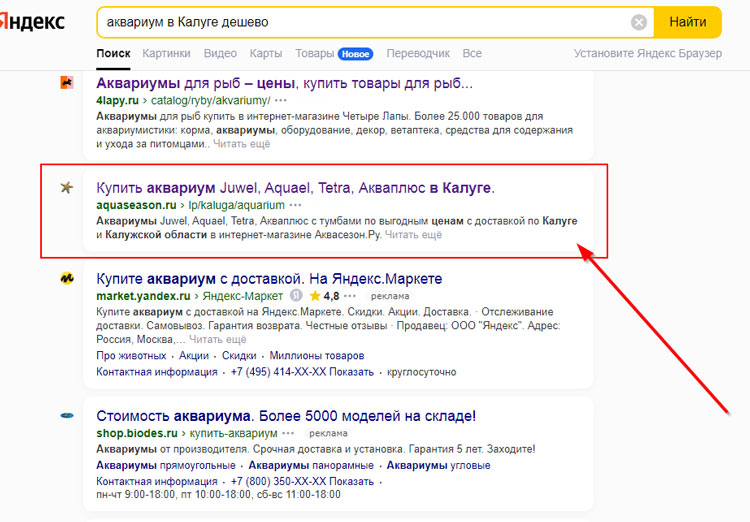Viewport: 750px width, 522px height.
Task: Click the Yandex Market result favicon
Action: click(x=67, y=279)
